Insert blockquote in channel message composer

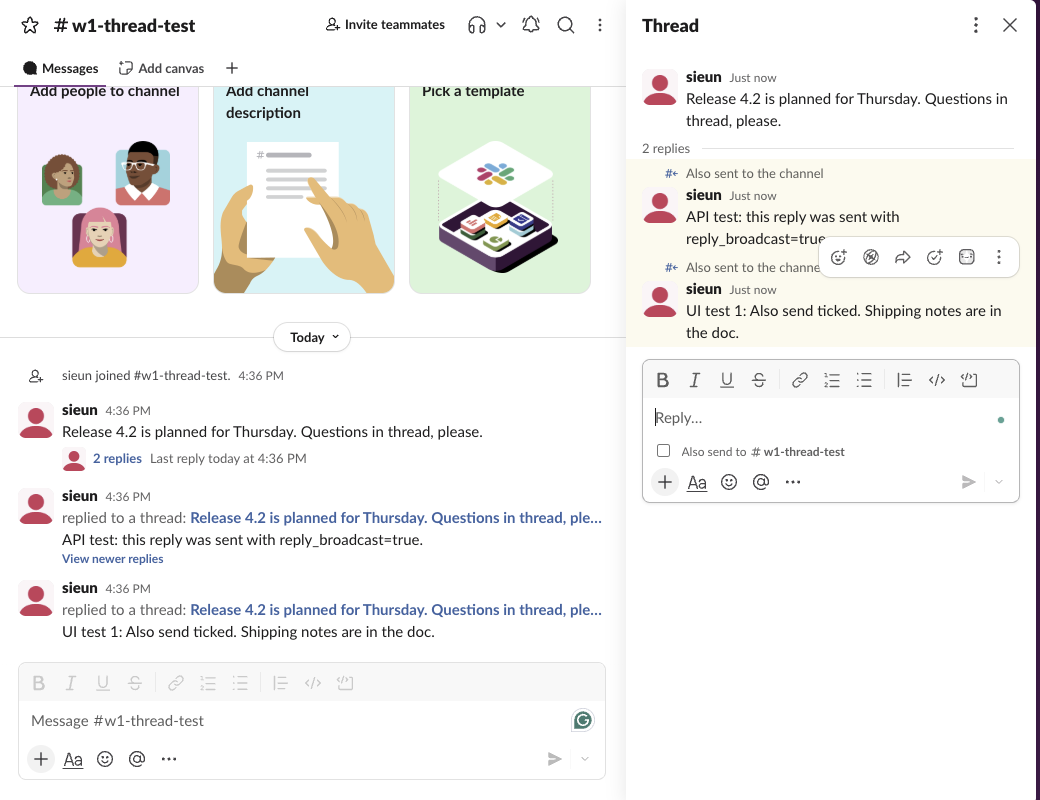click(x=280, y=683)
